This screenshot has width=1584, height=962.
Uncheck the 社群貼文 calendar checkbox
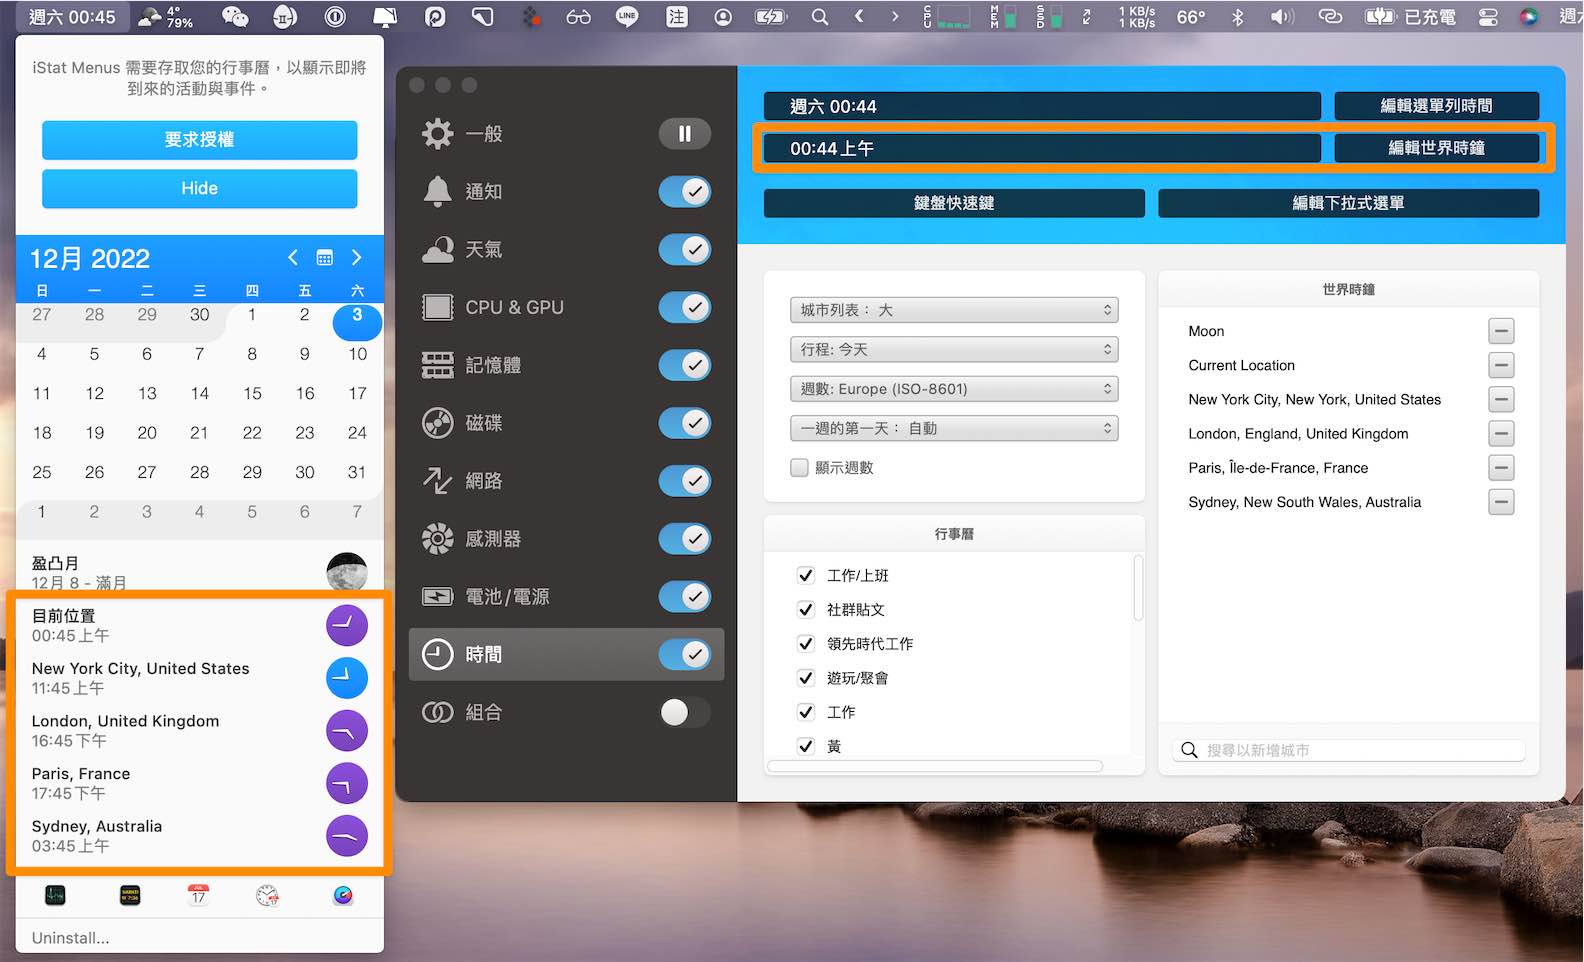806,610
